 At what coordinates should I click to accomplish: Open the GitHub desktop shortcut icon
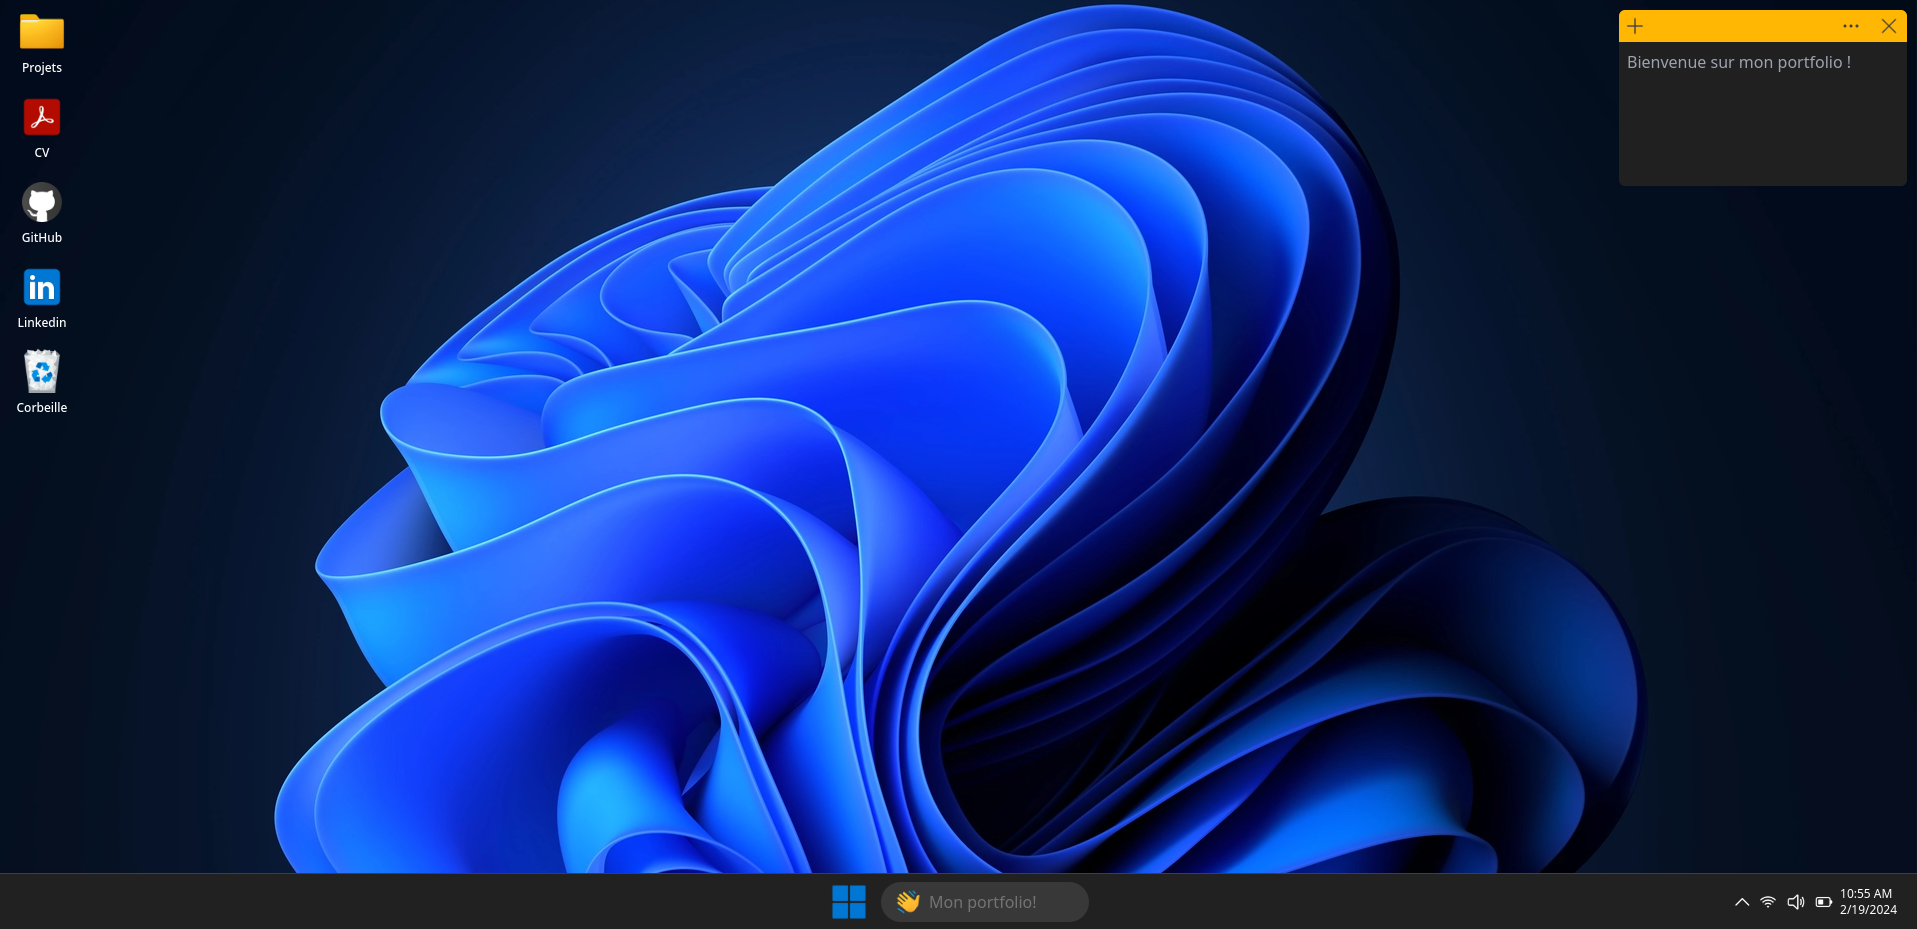[42, 203]
